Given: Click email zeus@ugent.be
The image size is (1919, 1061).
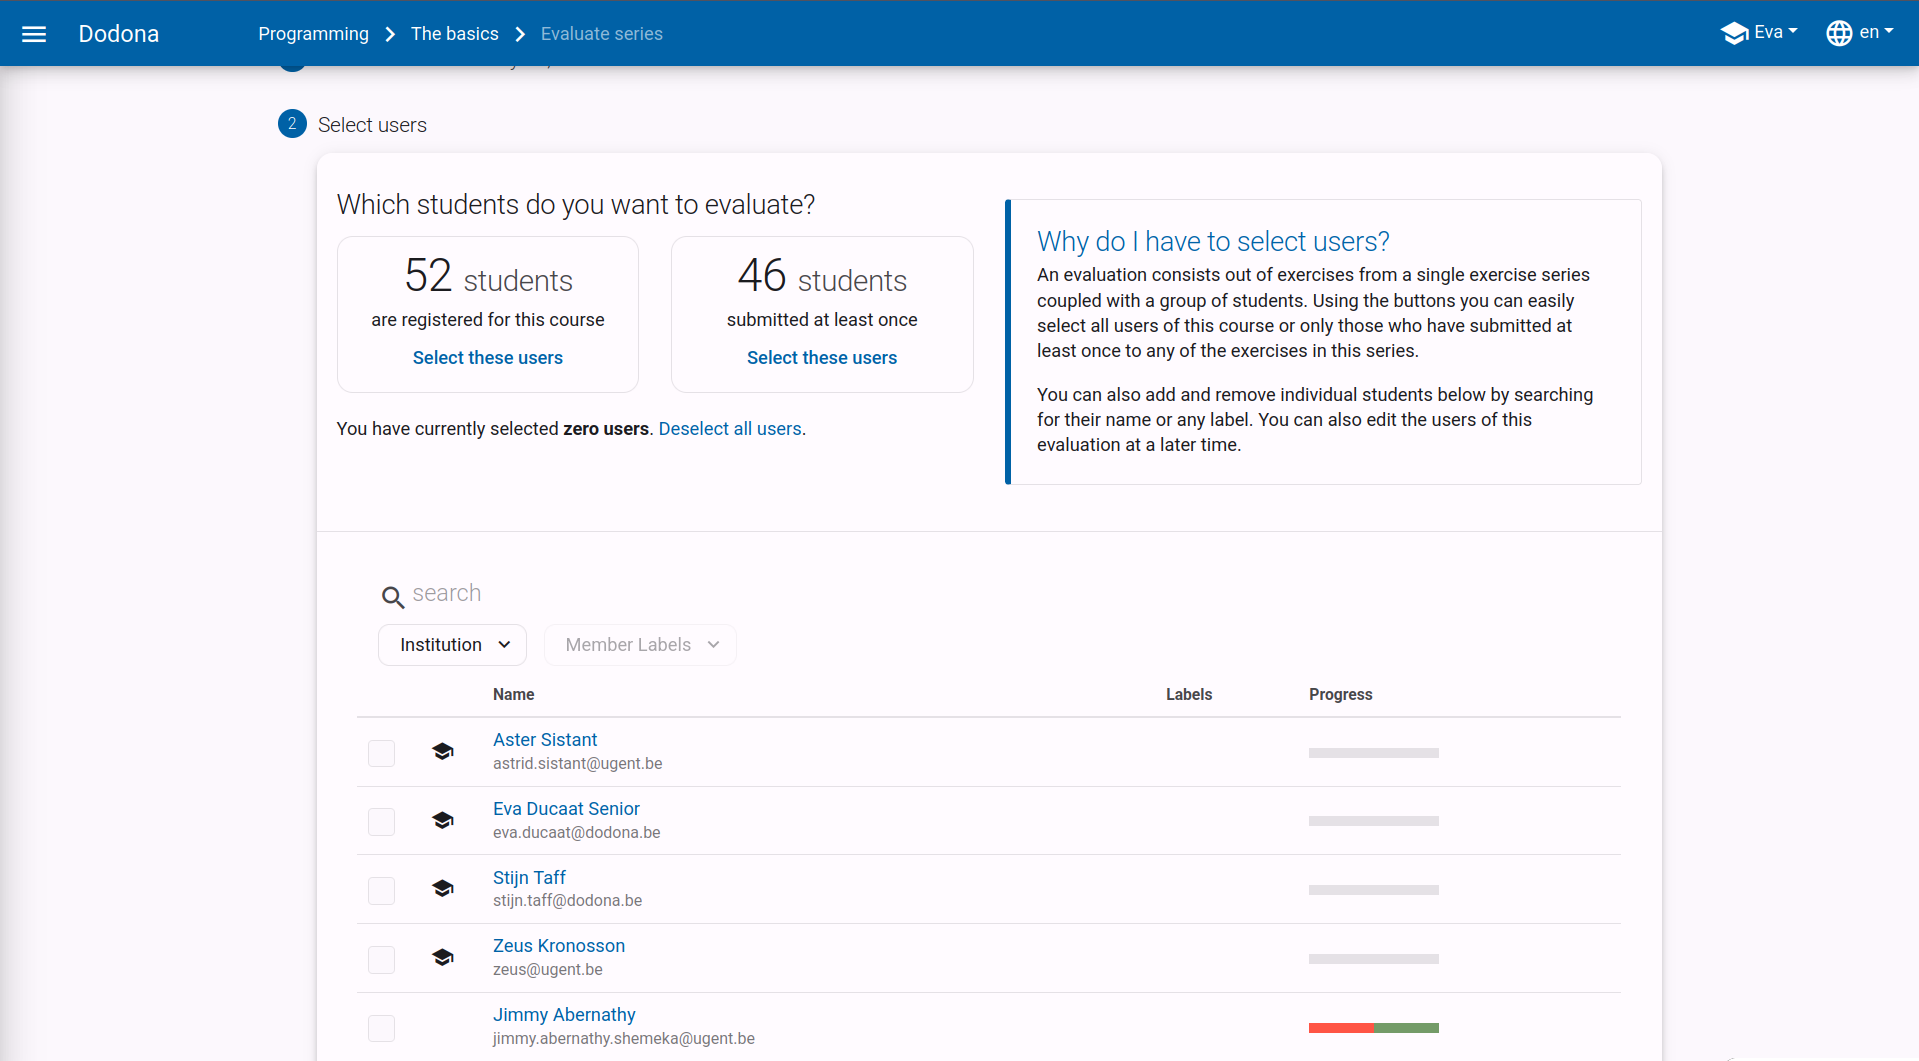Looking at the screenshot, I should 548,970.
